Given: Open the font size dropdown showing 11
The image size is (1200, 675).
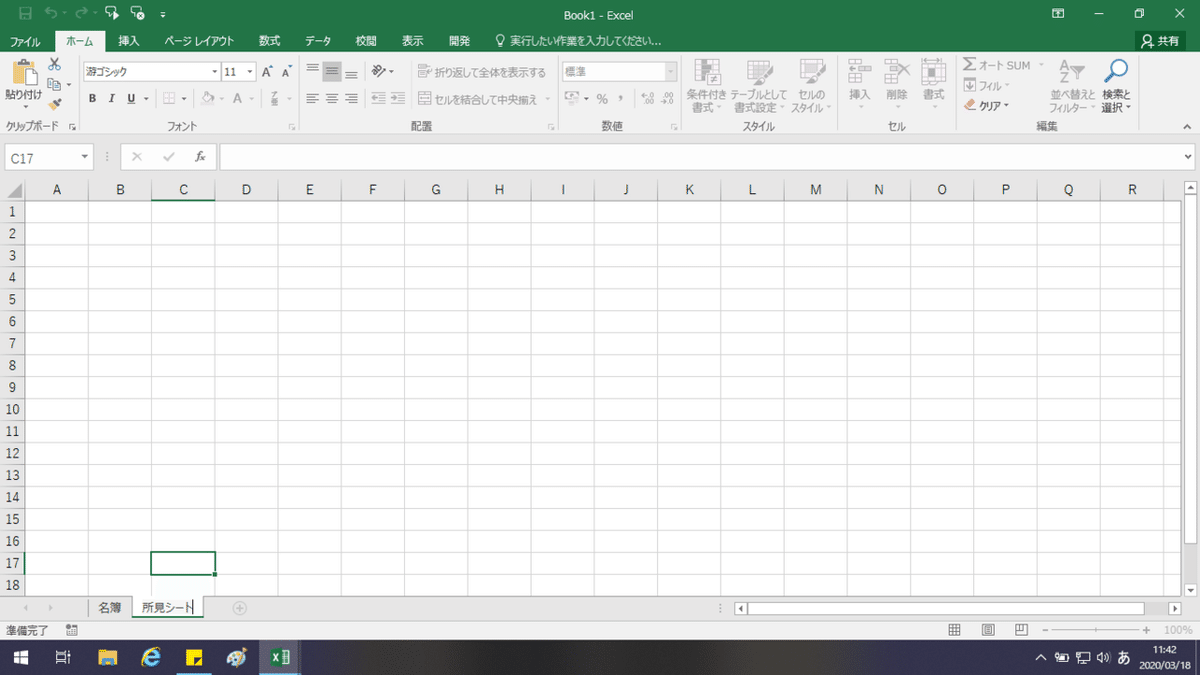Looking at the screenshot, I should [250, 72].
